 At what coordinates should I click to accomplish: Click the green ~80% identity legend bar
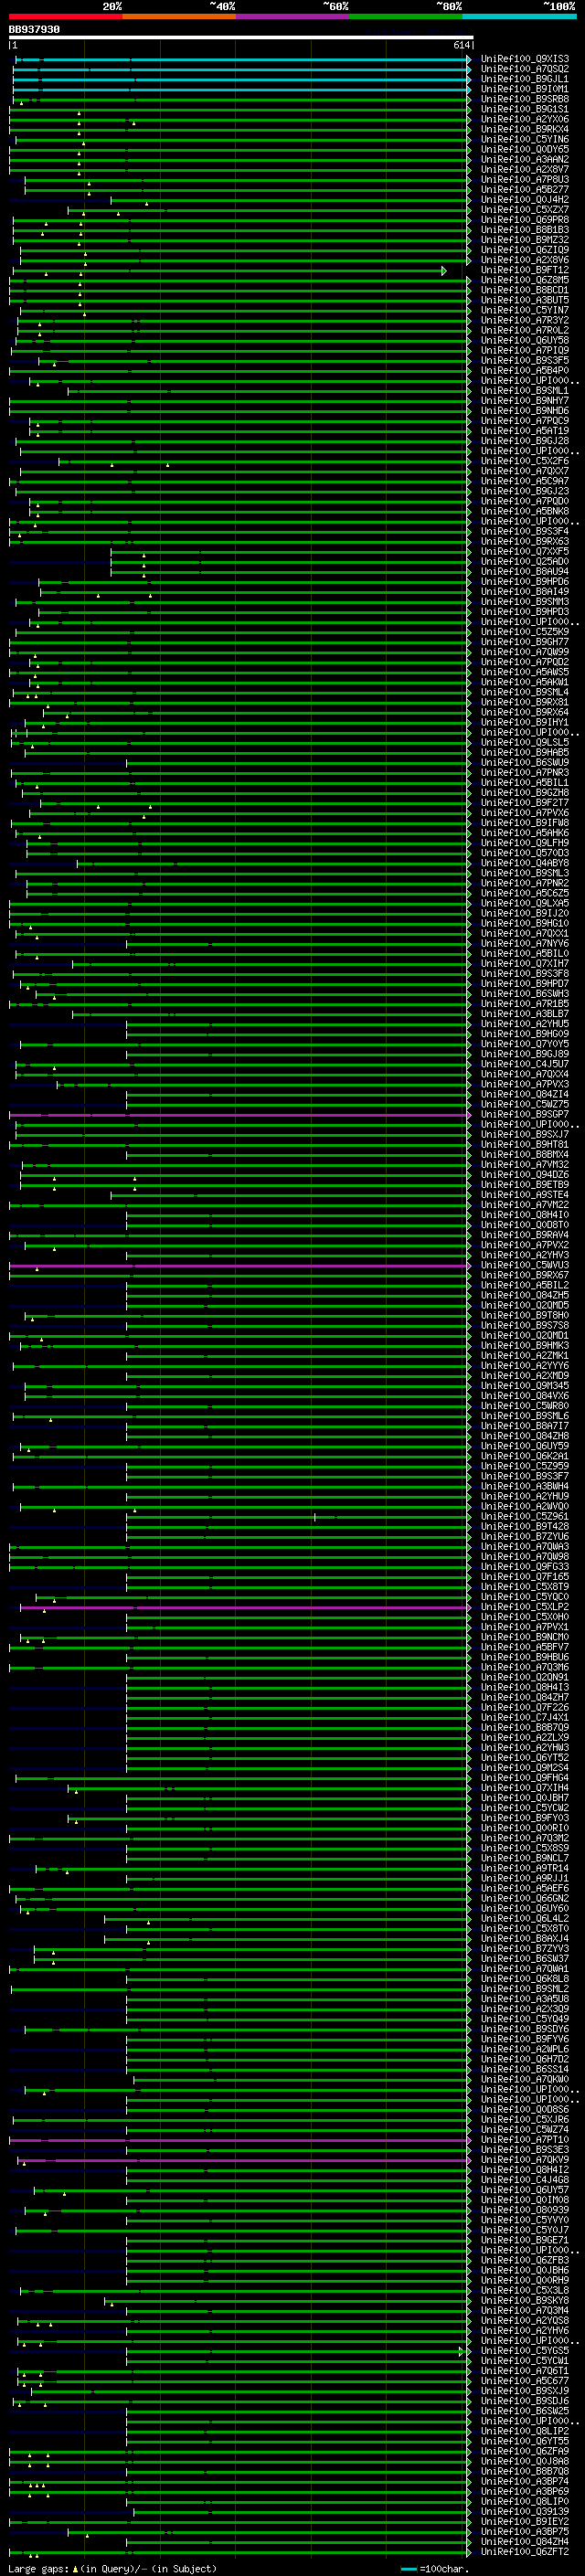(406, 16)
